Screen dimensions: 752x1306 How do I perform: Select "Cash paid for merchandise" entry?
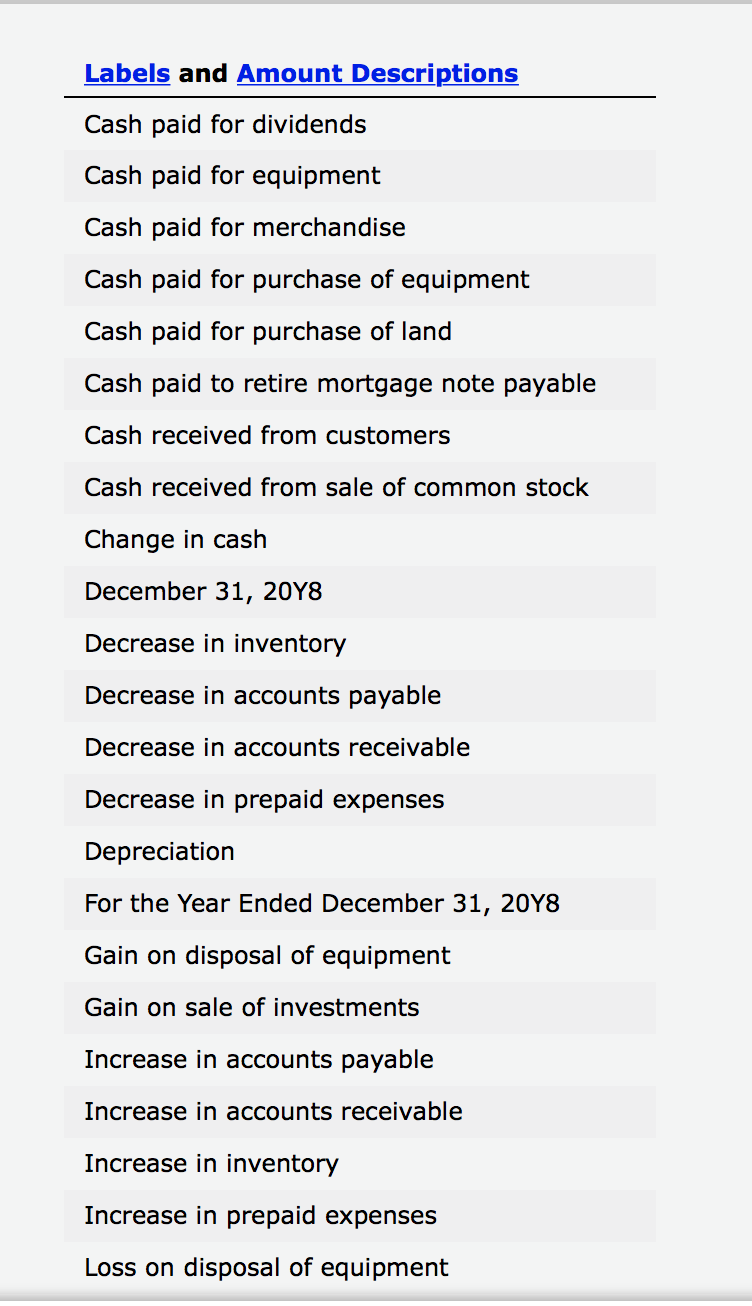244,227
